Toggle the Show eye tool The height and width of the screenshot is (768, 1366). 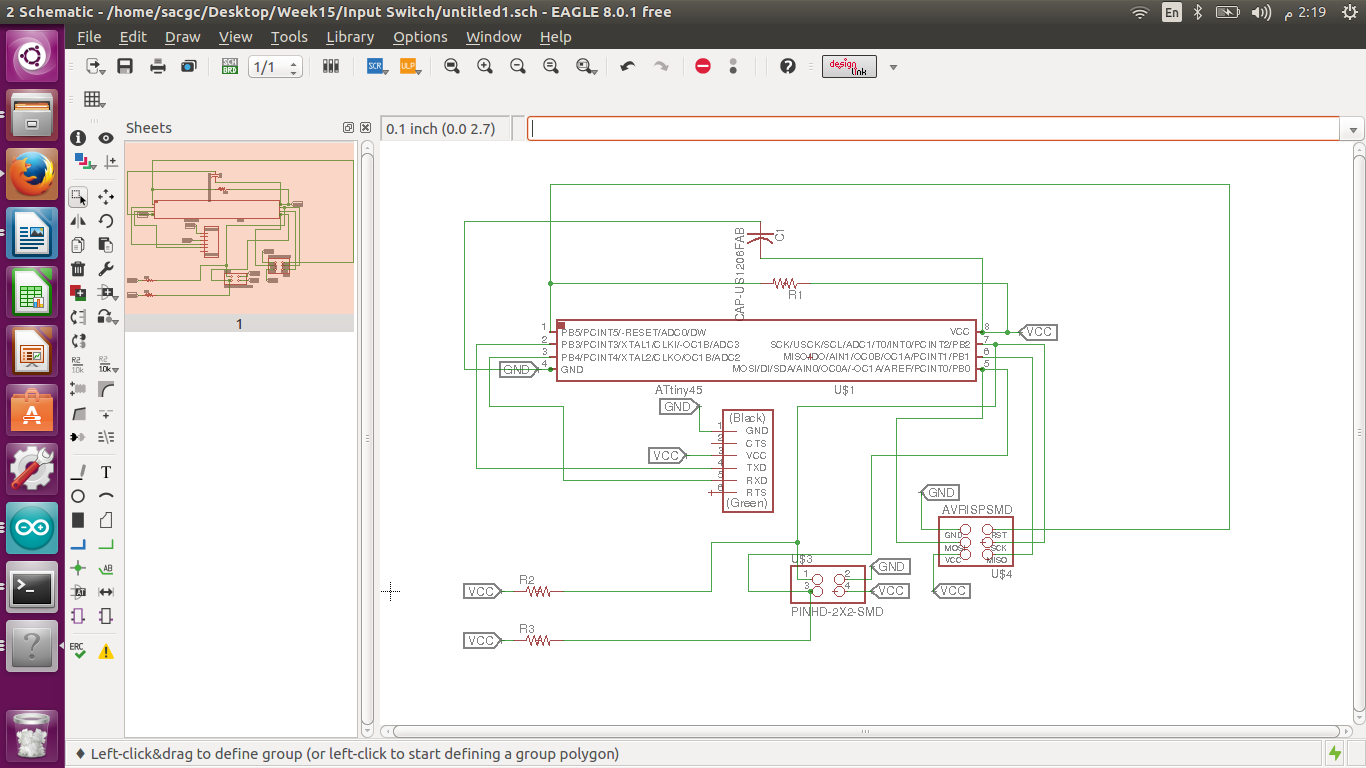(x=106, y=138)
